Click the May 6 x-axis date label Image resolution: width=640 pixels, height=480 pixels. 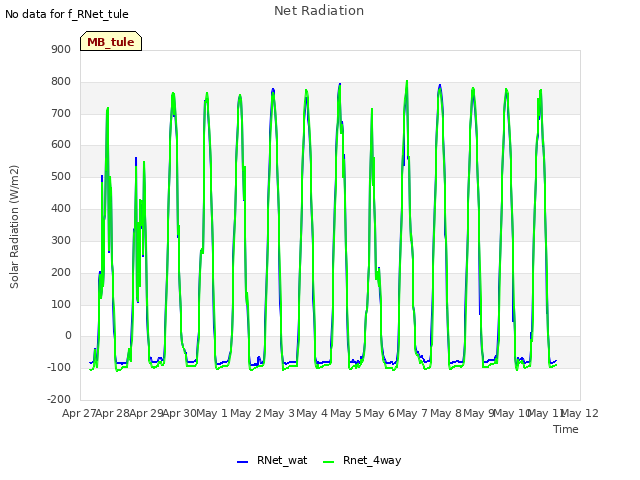(x=379, y=413)
